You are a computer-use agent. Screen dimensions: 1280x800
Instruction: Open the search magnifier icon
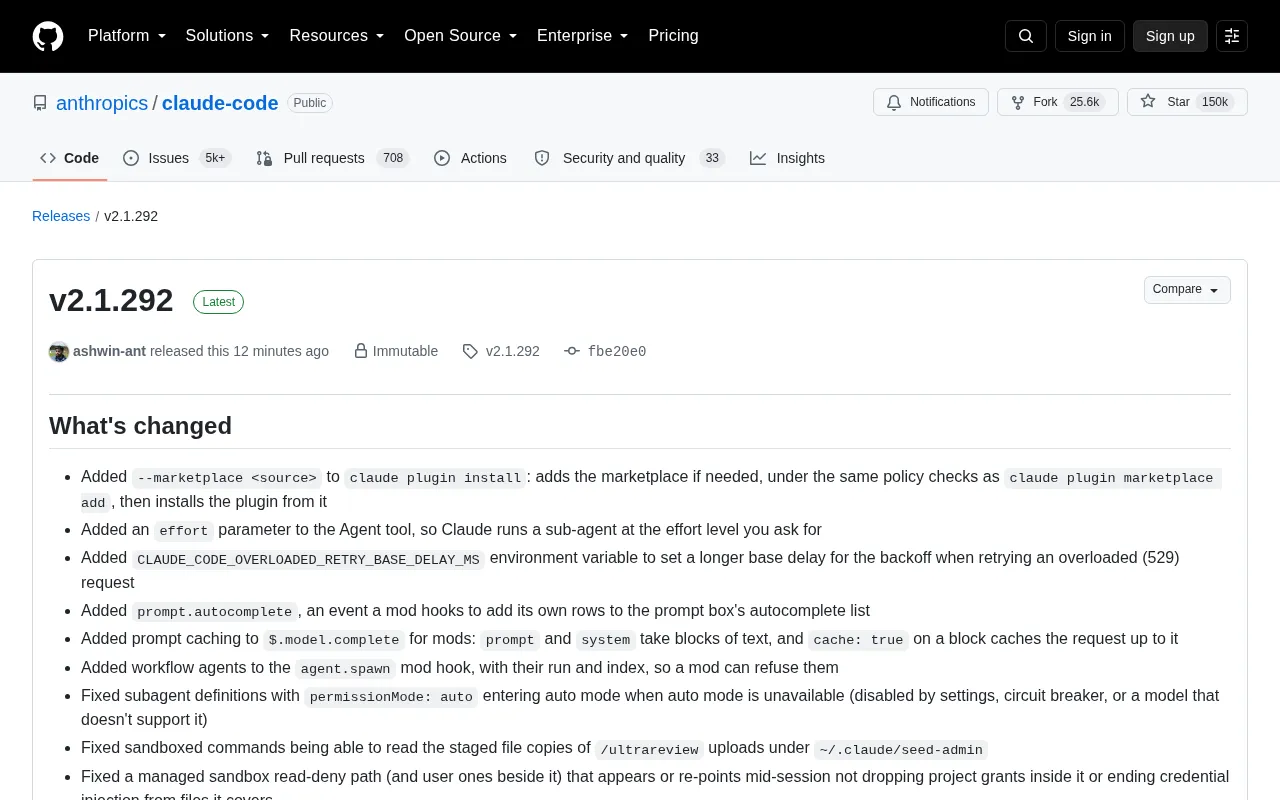click(1026, 36)
